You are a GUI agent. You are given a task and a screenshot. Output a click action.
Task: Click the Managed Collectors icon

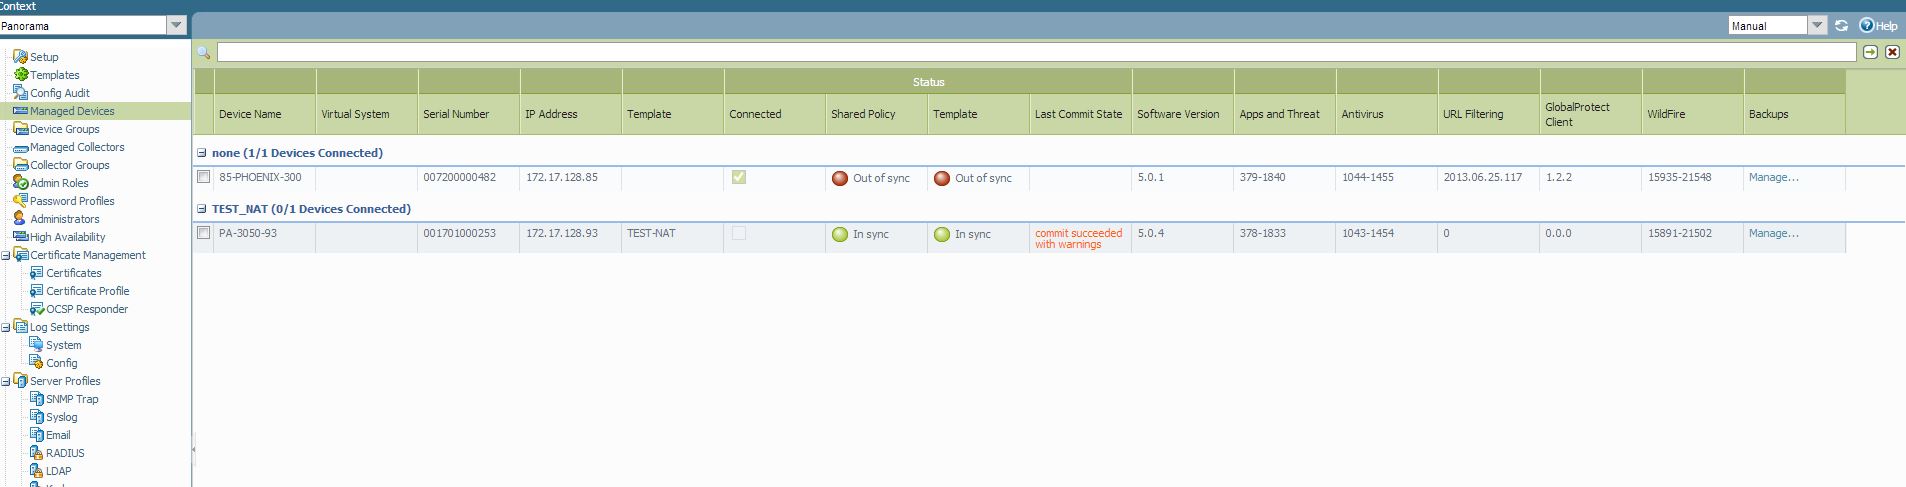20,147
